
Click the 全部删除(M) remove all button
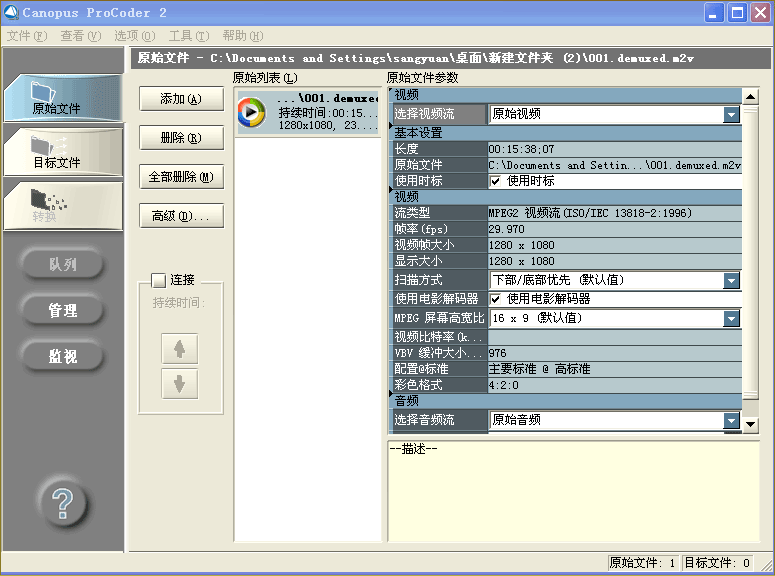pos(181,177)
